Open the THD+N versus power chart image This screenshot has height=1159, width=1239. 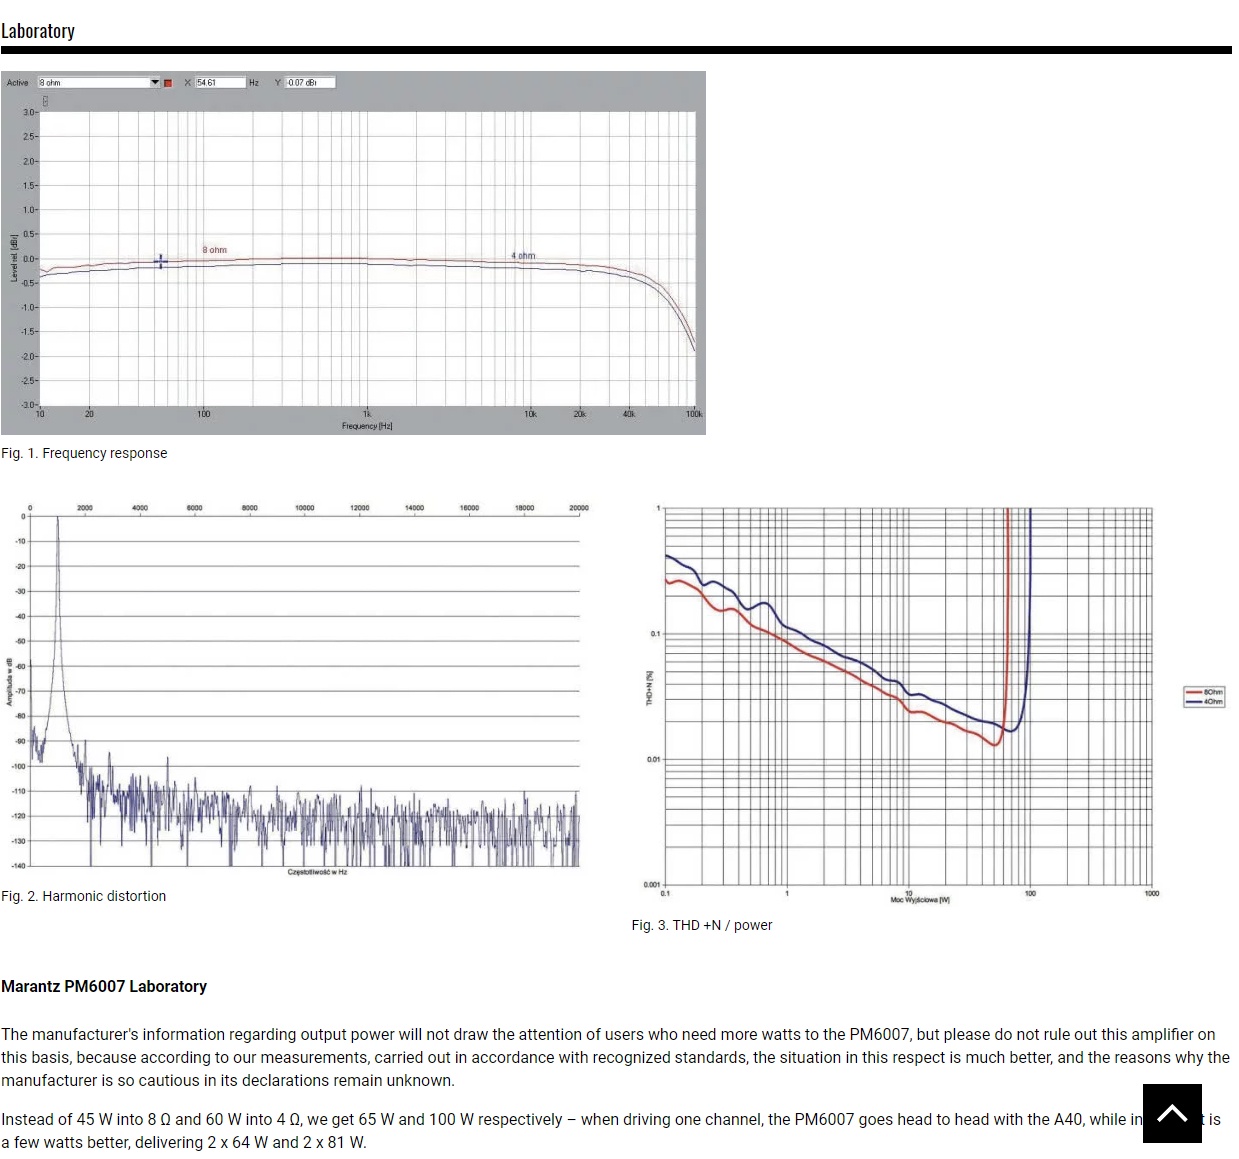(932, 705)
